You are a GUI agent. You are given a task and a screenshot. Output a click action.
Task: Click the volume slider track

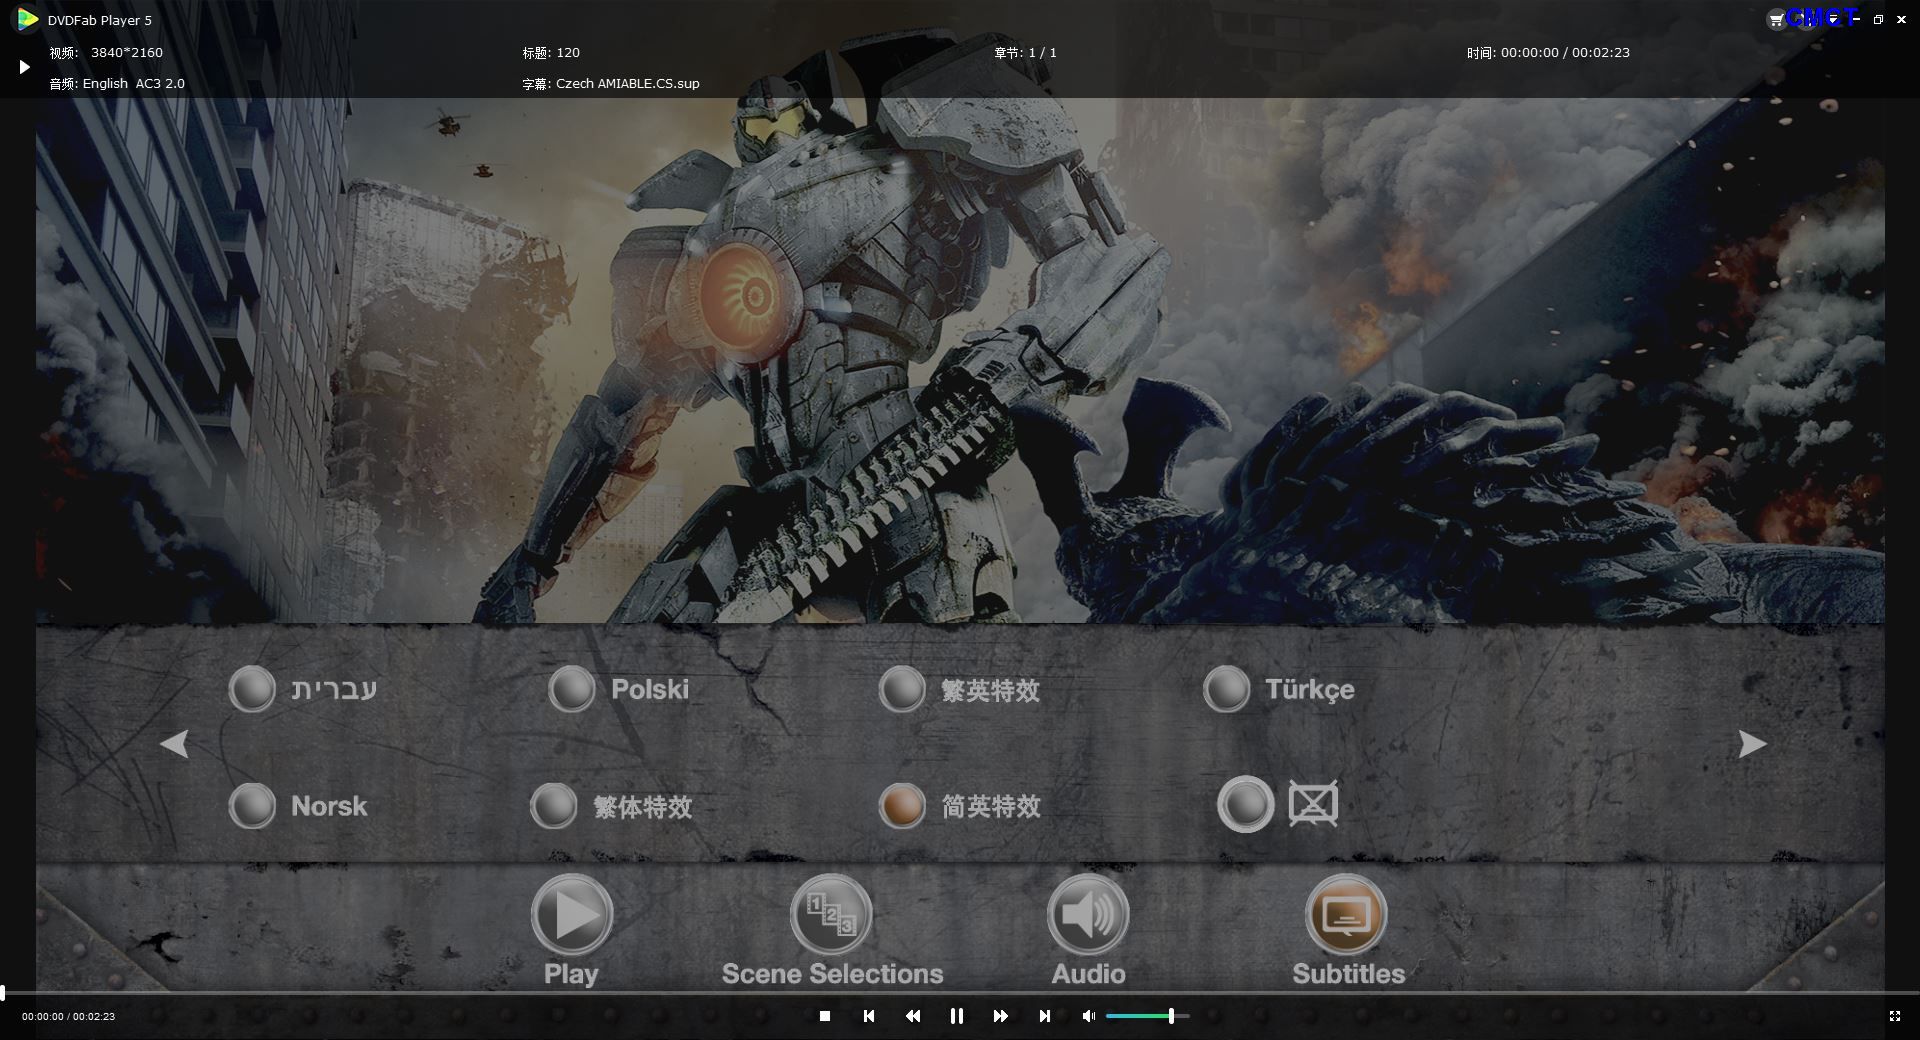pyautogui.click(x=1147, y=1016)
